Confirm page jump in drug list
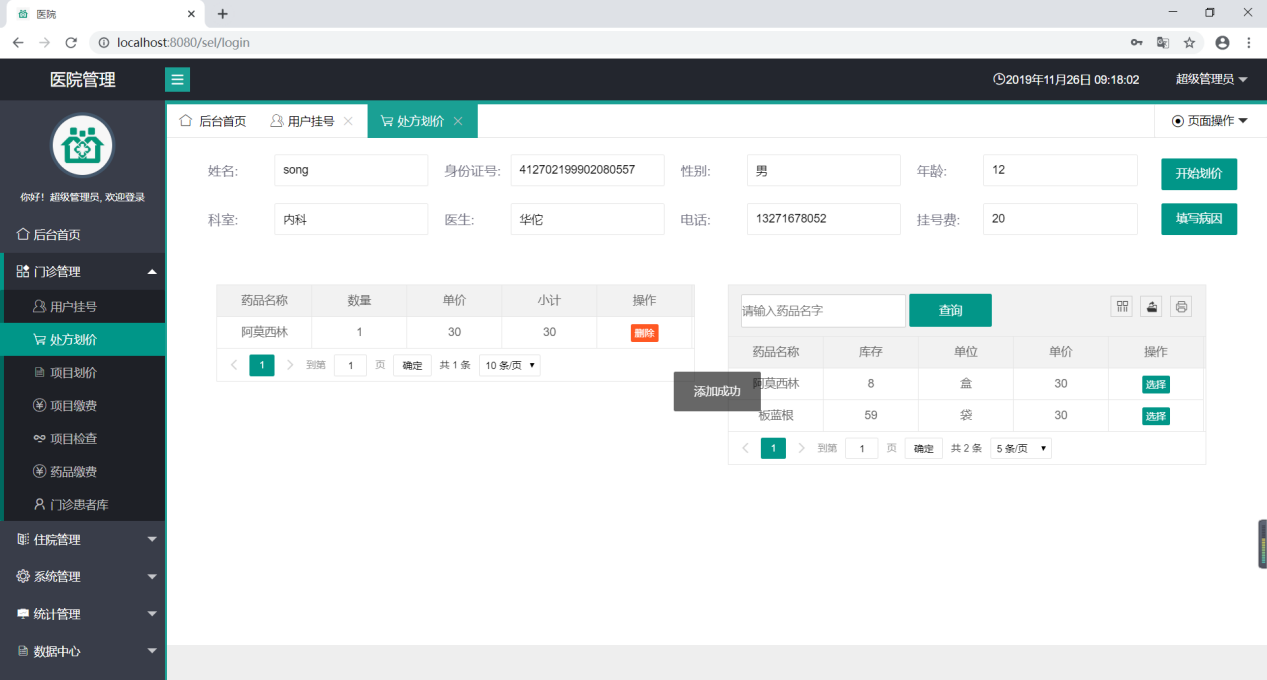The width and height of the screenshot is (1267, 680). (x=924, y=448)
